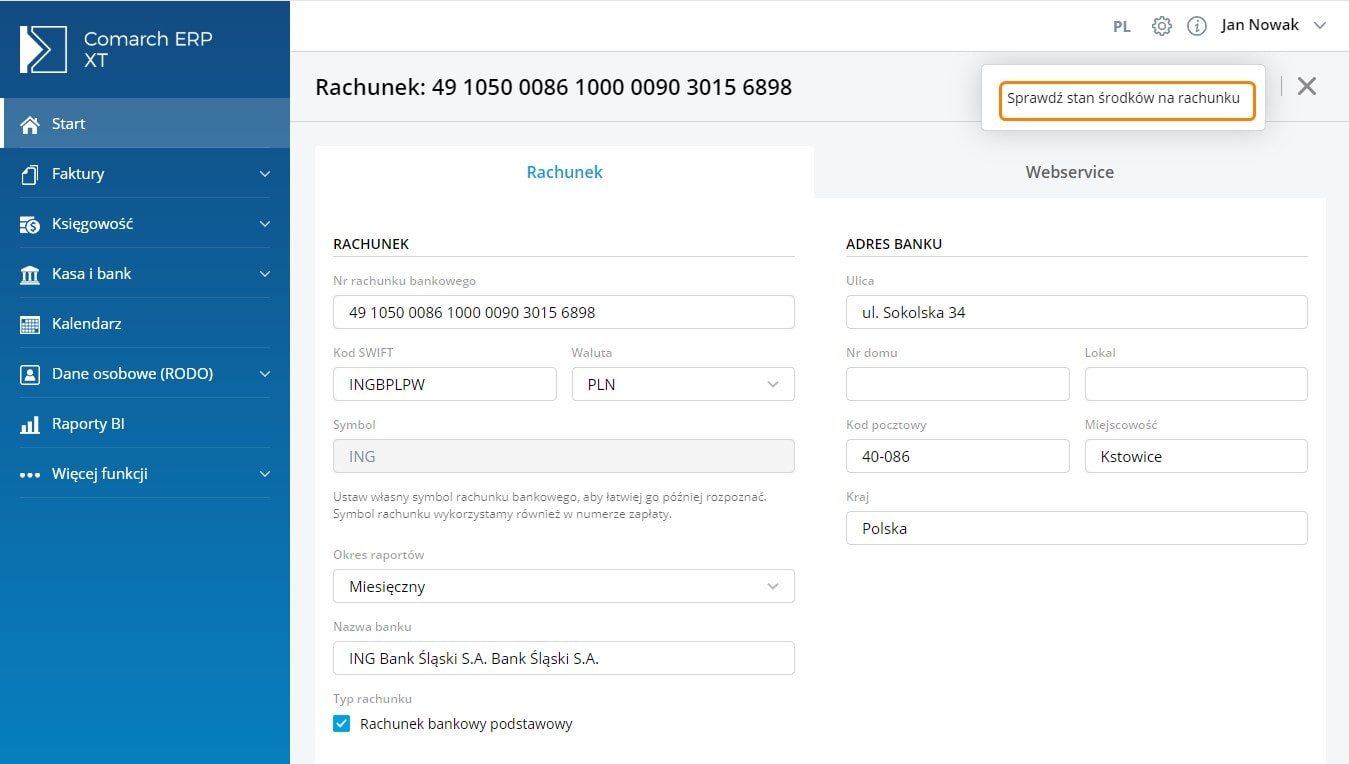Uncheck Rachunek bankowy podstawowy checkbox
The height and width of the screenshot is (764, 1349).
tap(342, 724)
